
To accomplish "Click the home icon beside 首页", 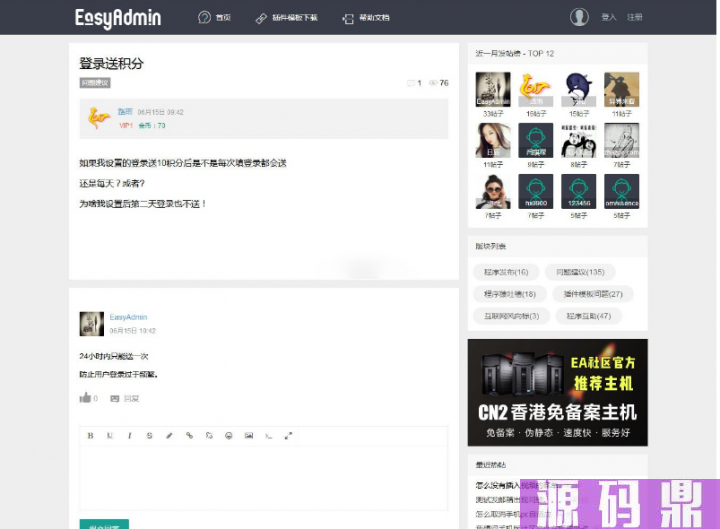I will coord(204,17).
